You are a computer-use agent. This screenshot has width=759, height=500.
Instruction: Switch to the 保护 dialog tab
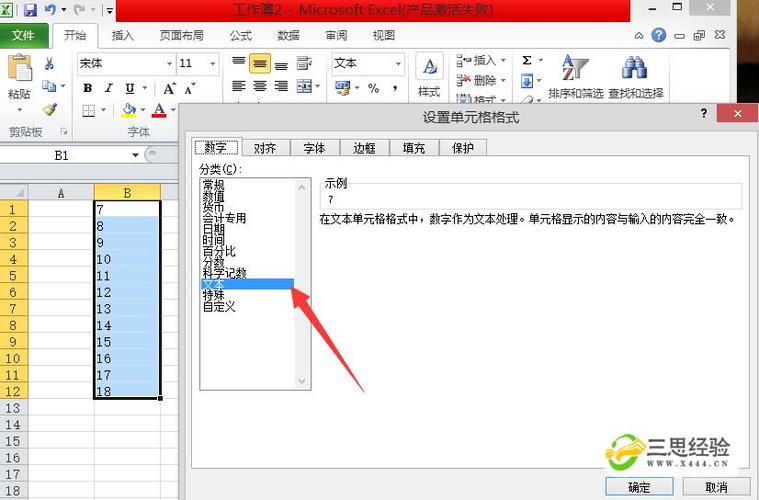(463, 148)
